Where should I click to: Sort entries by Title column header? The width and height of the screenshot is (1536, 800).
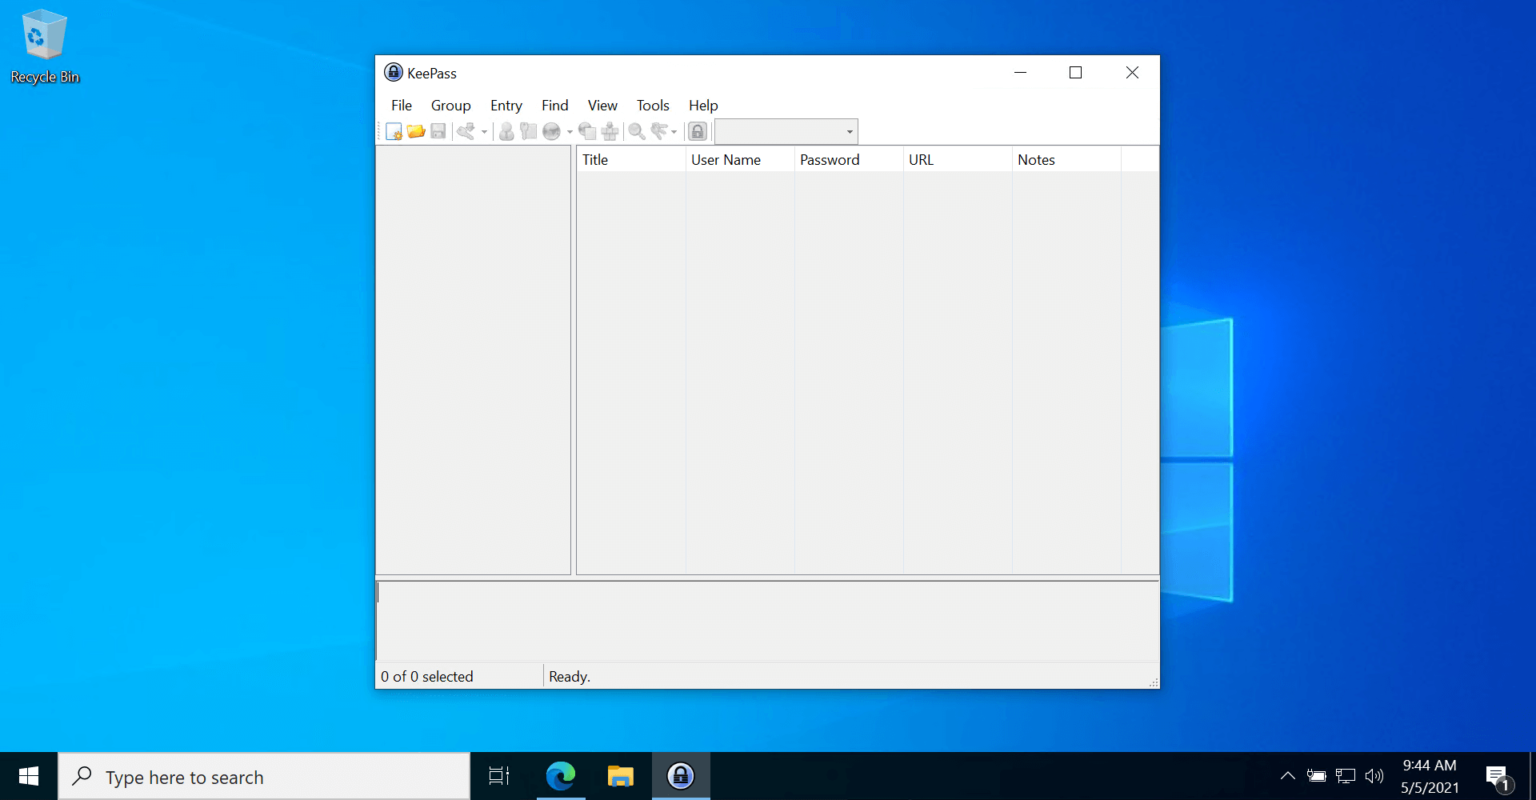pyautogui.click(x=630, y=160)
